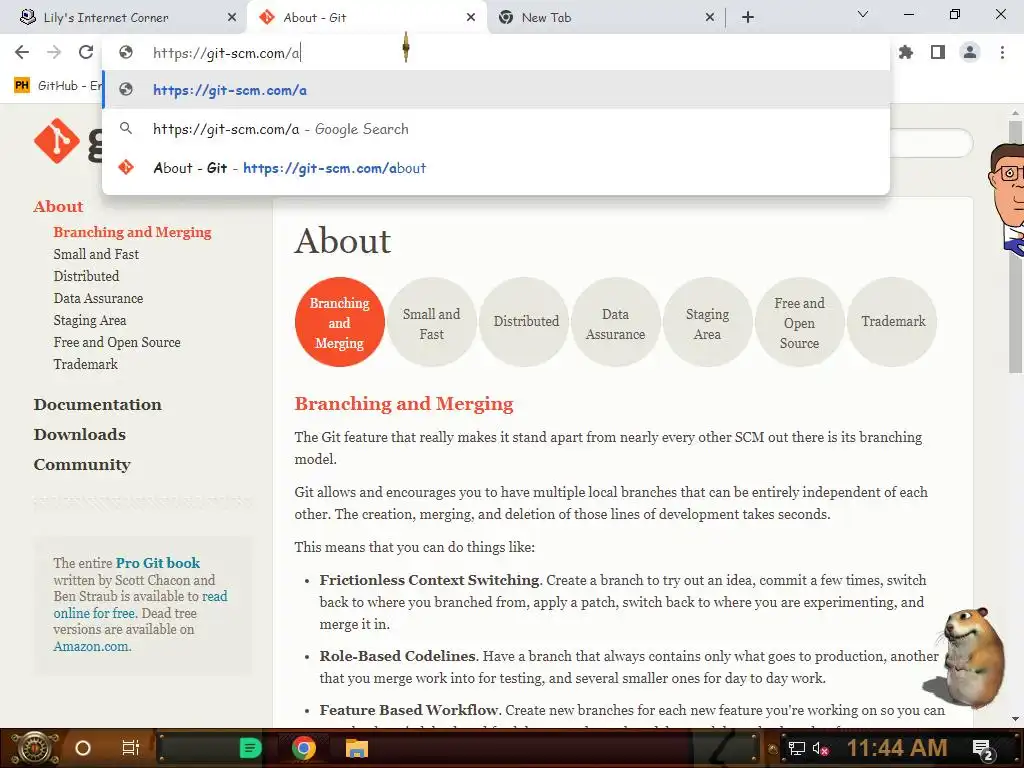
Task: Open the Pro Git book link
Action: click(x=158, y=563)
